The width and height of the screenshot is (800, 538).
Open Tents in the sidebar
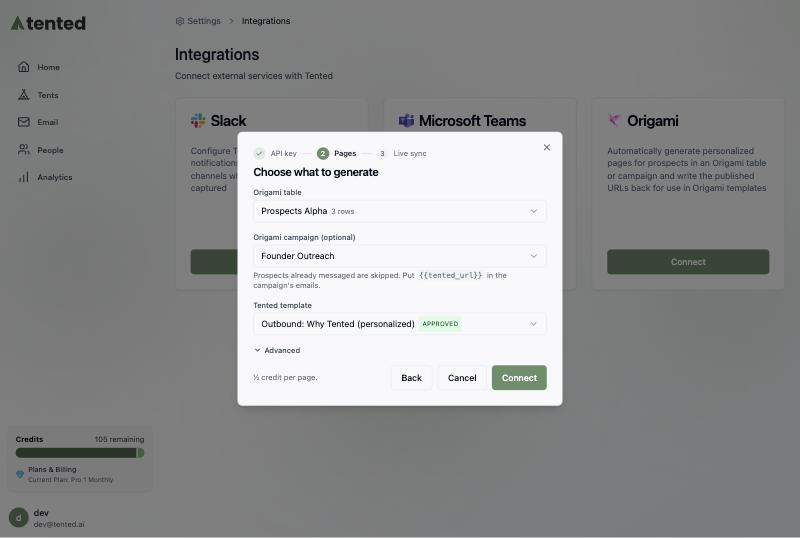47,95
